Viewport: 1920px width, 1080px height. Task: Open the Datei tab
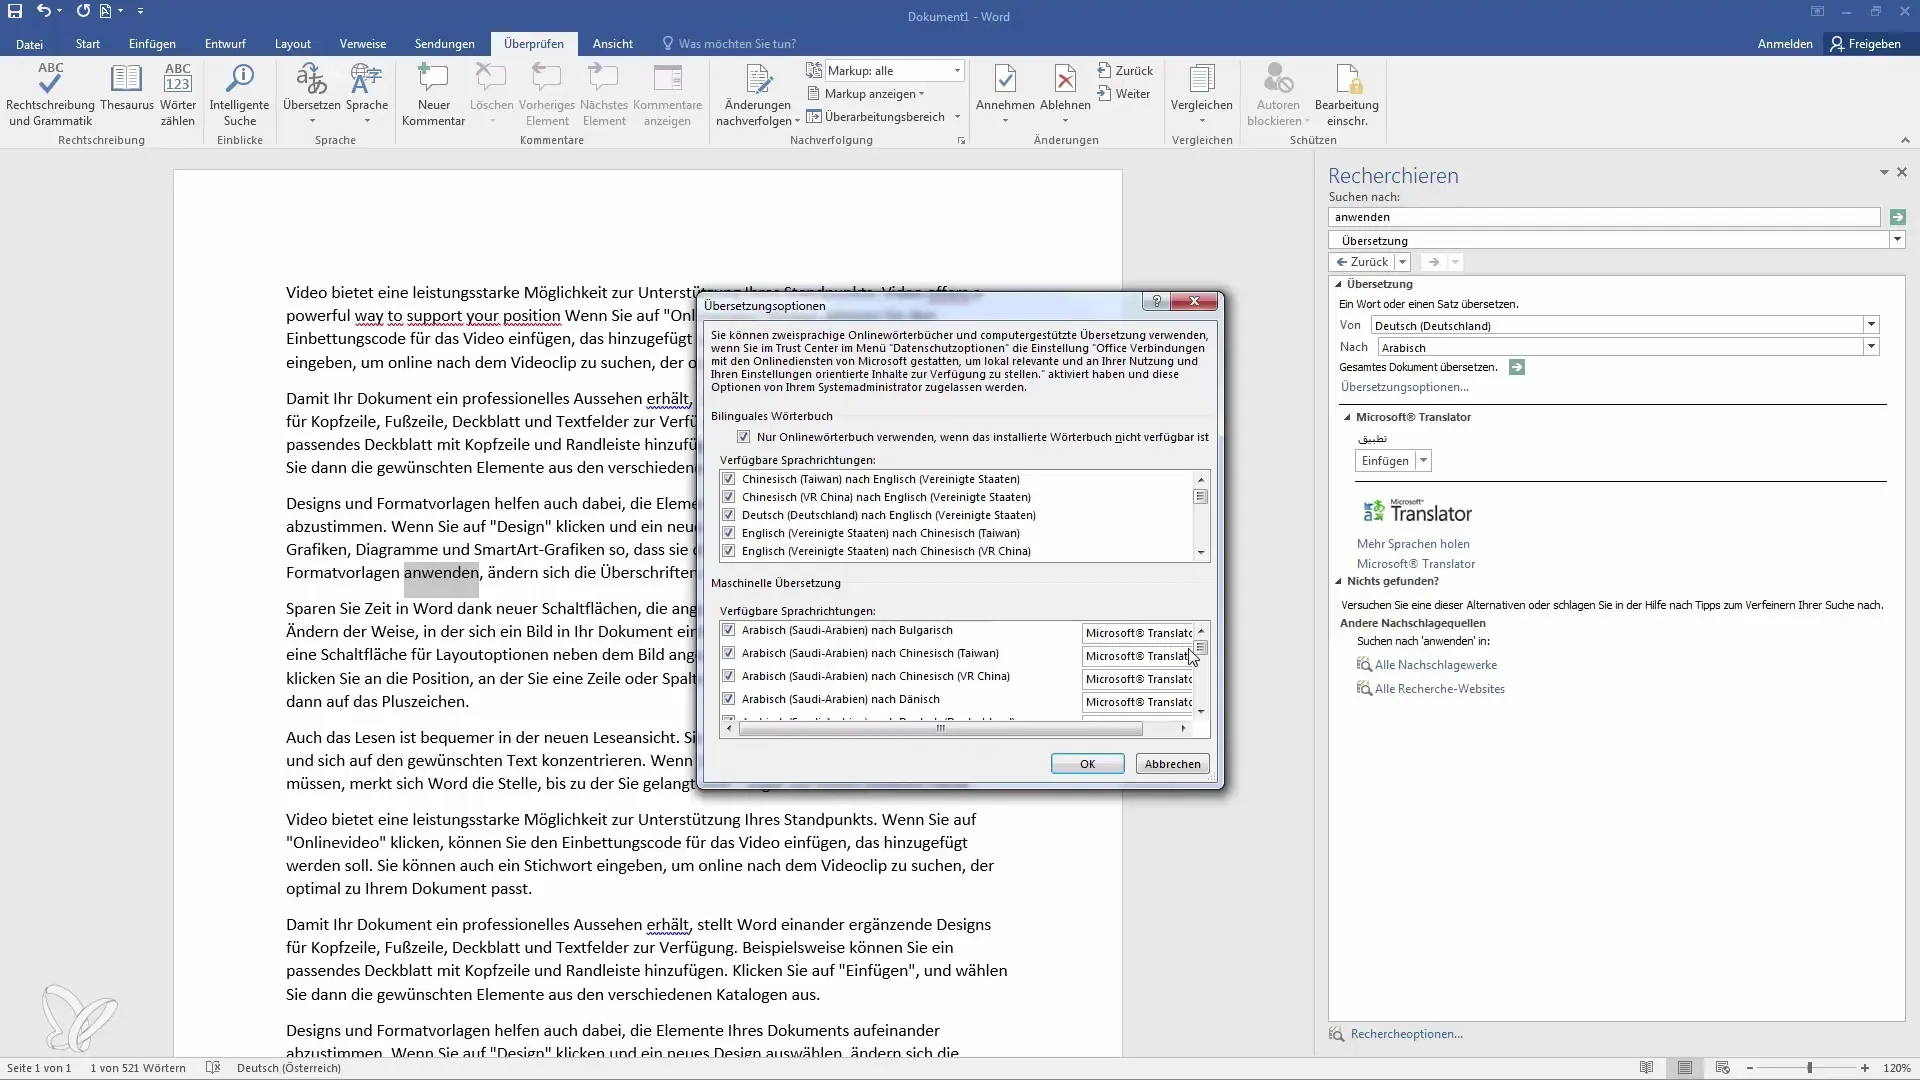[29, 44]
